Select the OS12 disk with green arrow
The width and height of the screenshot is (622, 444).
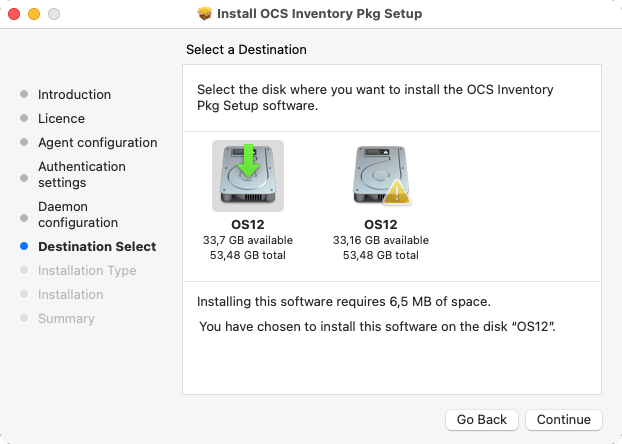[248, 176]
